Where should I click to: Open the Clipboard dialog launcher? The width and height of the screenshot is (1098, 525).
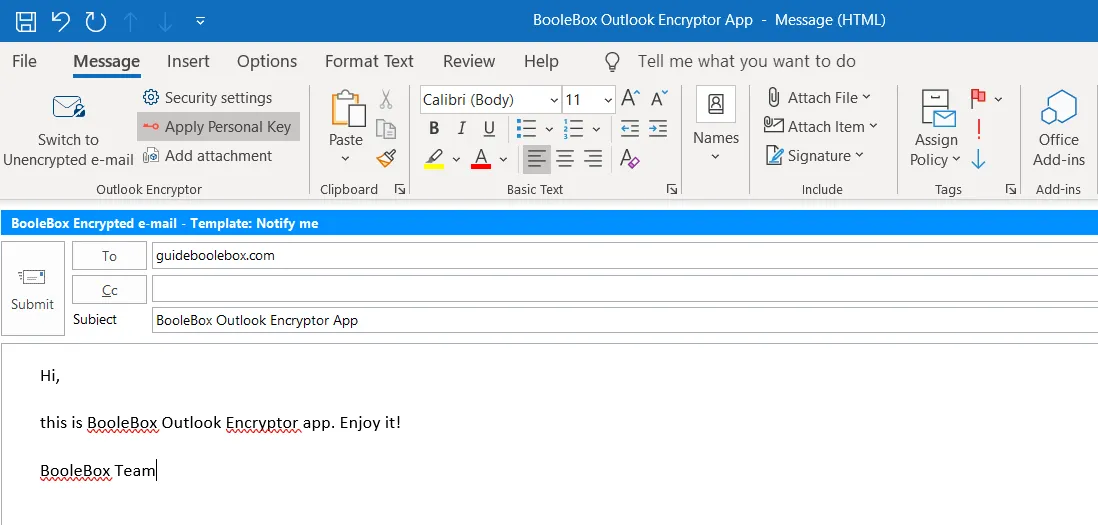(x=400, y=189)
